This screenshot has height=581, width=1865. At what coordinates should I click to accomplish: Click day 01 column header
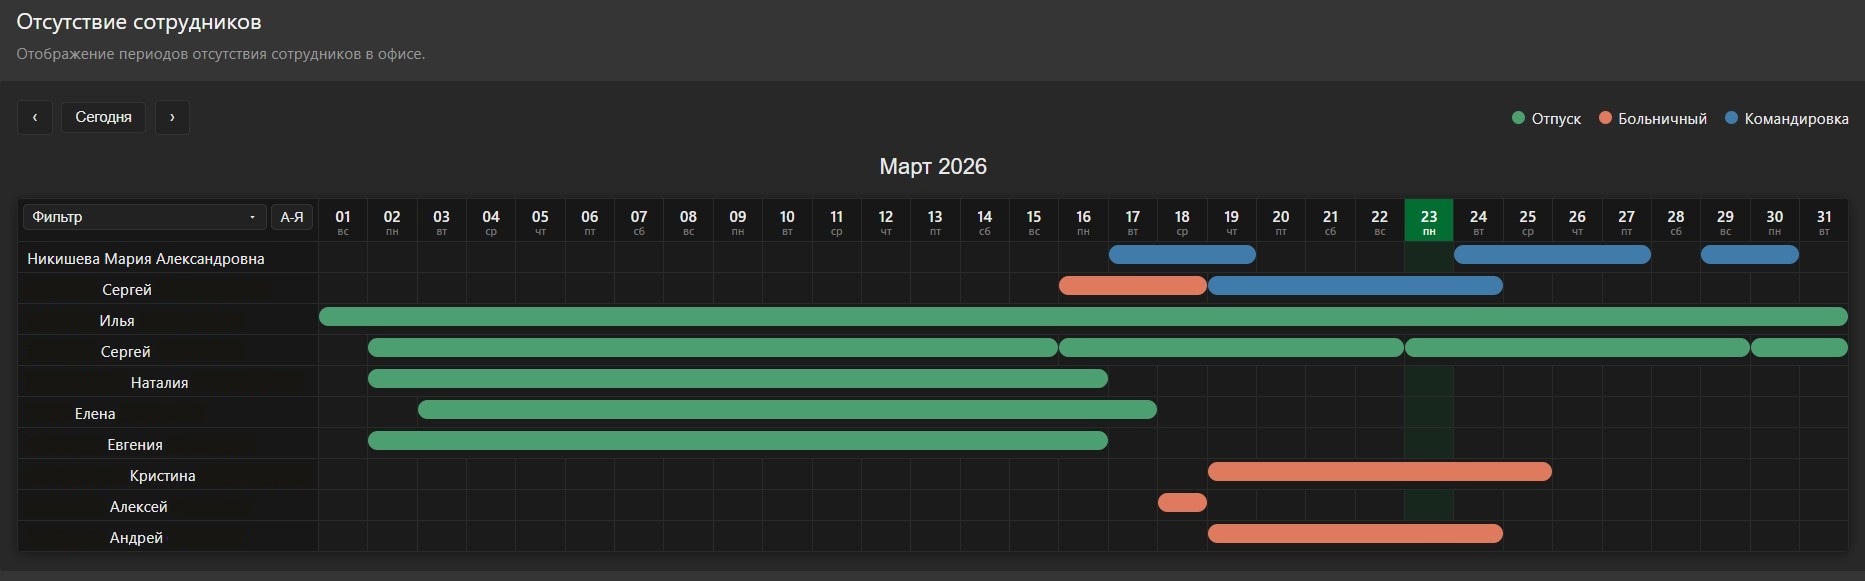tap(343, 221)
